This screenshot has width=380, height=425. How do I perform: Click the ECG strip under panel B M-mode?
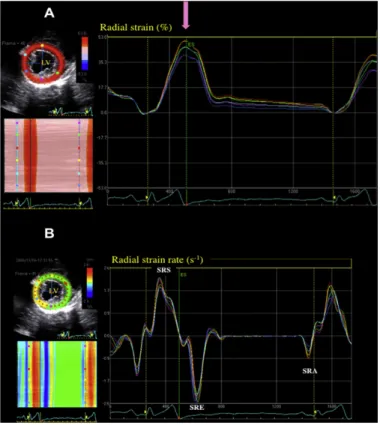(57, 416)
